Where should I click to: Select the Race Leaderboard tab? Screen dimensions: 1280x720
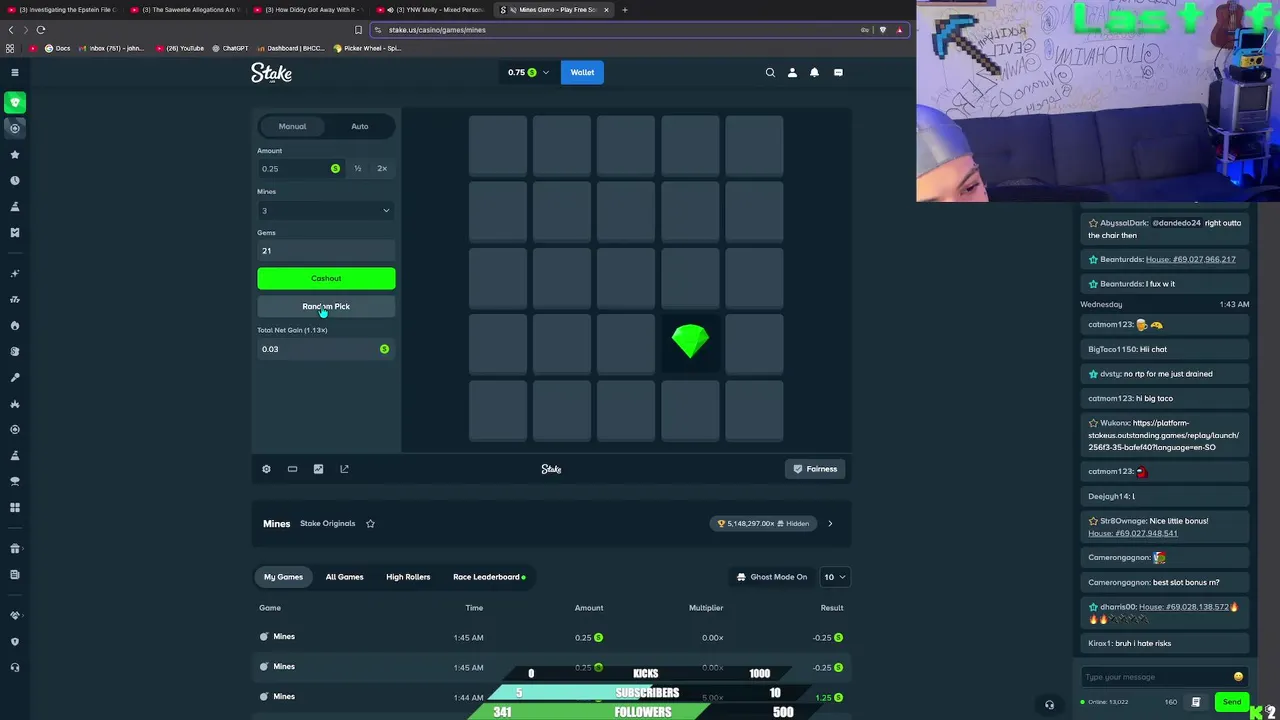489,577
